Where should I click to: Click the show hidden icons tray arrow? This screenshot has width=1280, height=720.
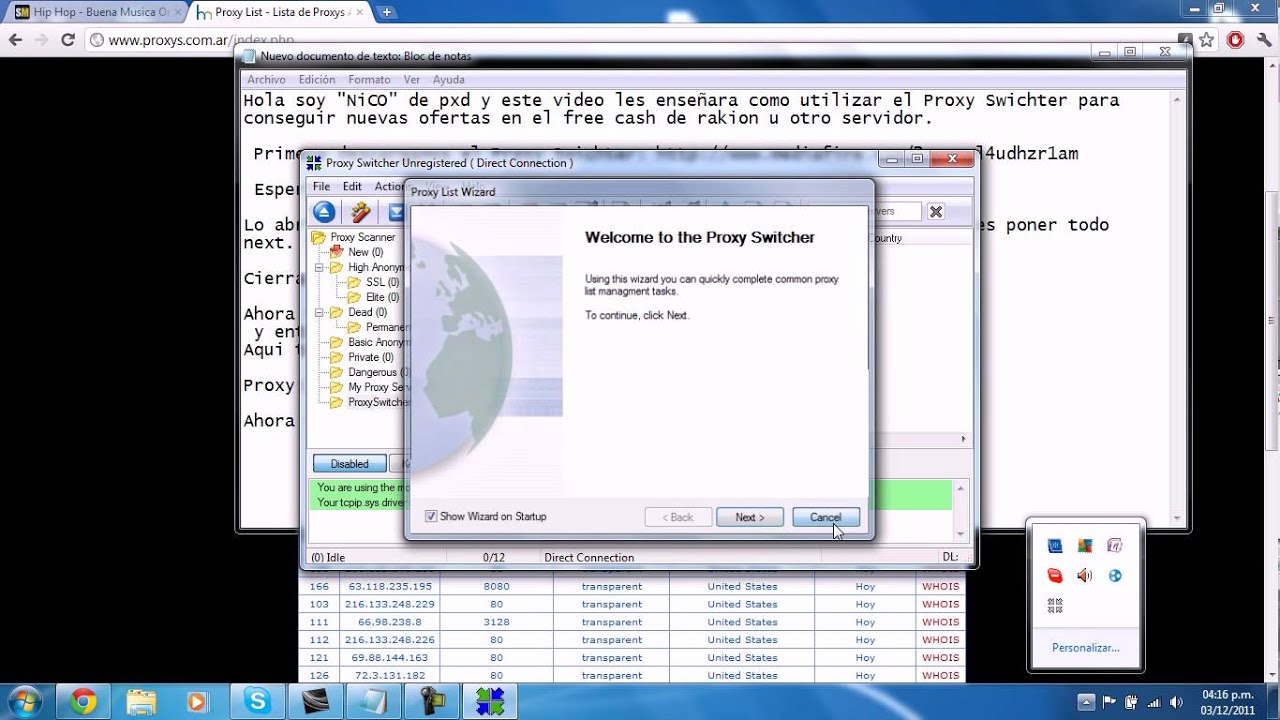[x=1087, y=702]
